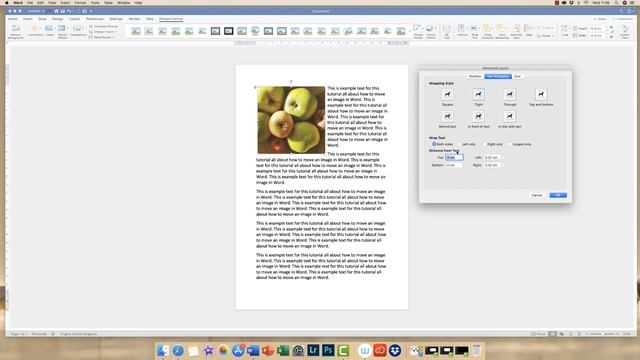This screenshot has height=360, width=640.
Task: Click the Crop icon in ribbon
Action: click(565, 31)
